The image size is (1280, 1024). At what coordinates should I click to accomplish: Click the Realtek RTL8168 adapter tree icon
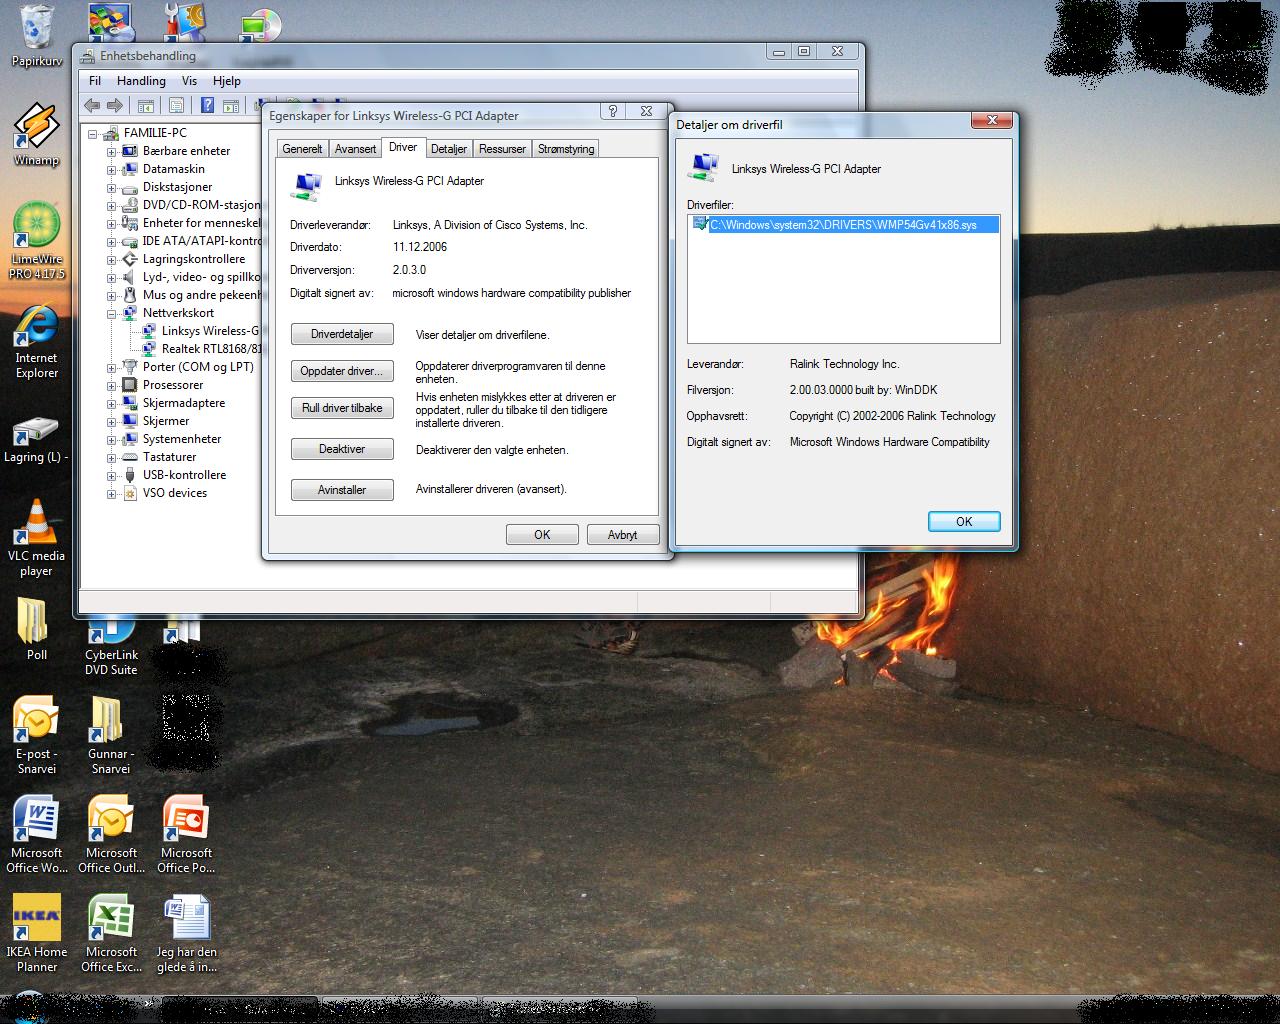pyautogui.click(x=149, y=348)
